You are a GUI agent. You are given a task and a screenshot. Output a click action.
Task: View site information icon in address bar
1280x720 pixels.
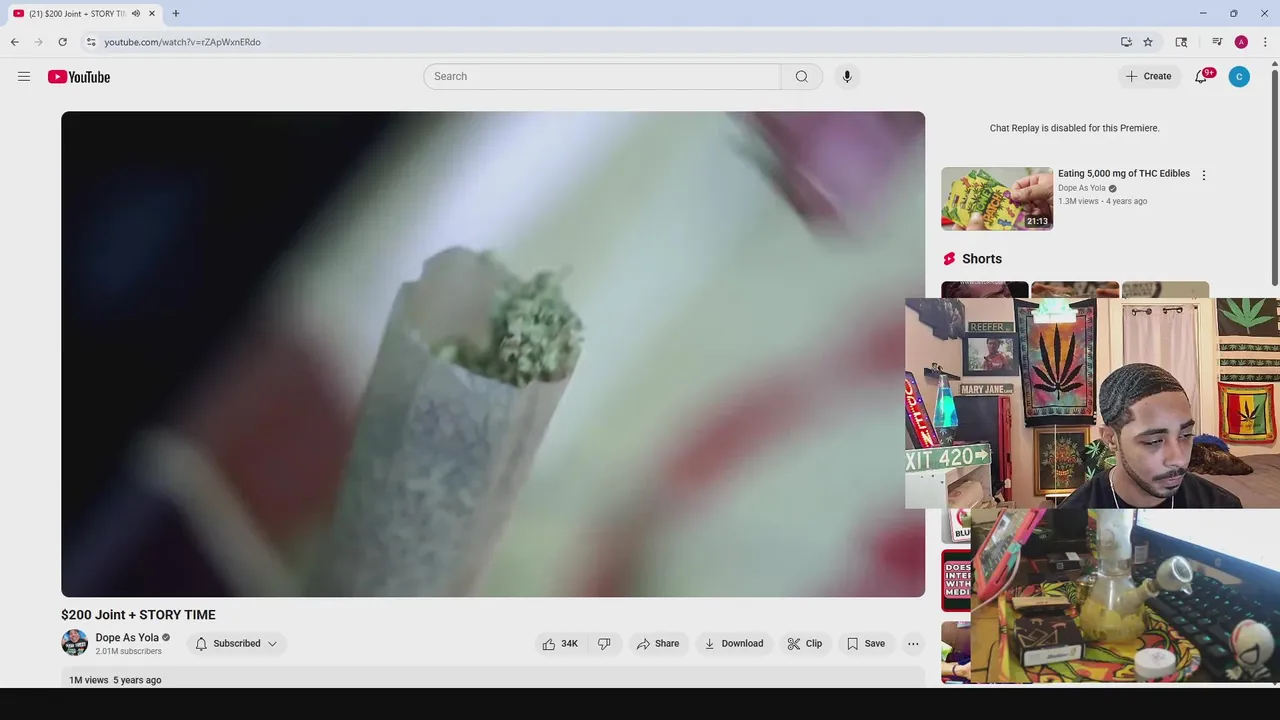(91, 42)
